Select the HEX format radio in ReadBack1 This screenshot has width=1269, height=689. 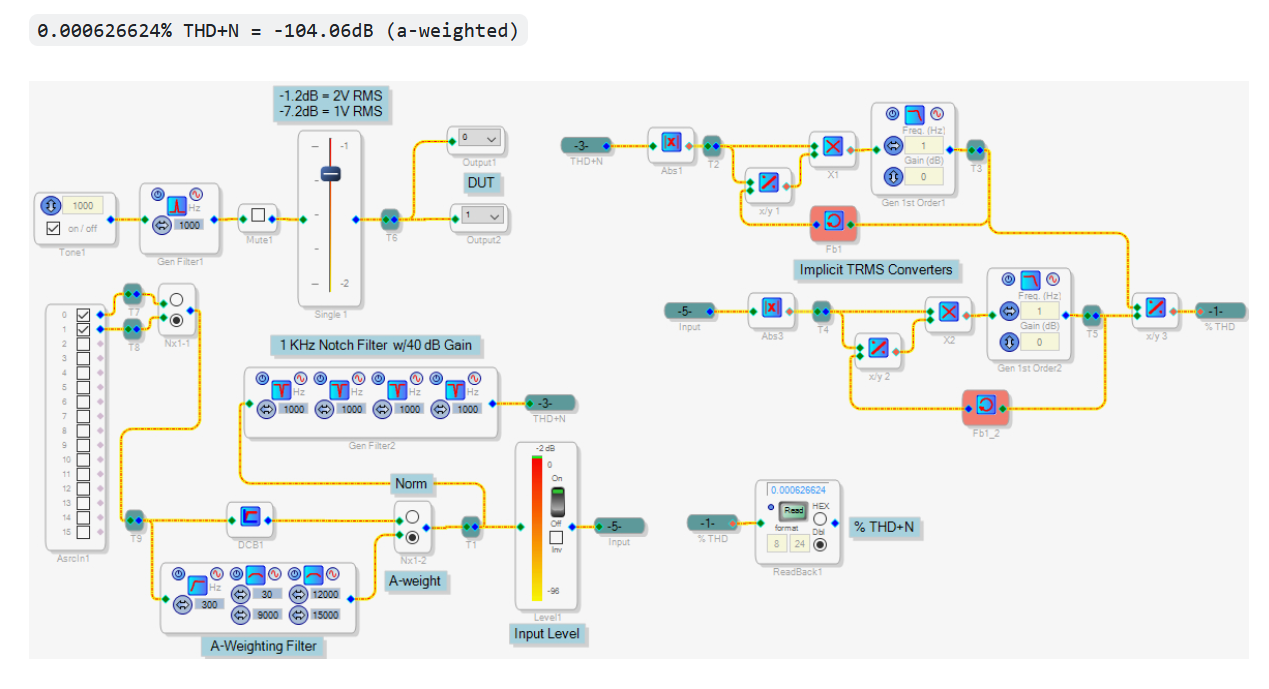coord(820,519)
